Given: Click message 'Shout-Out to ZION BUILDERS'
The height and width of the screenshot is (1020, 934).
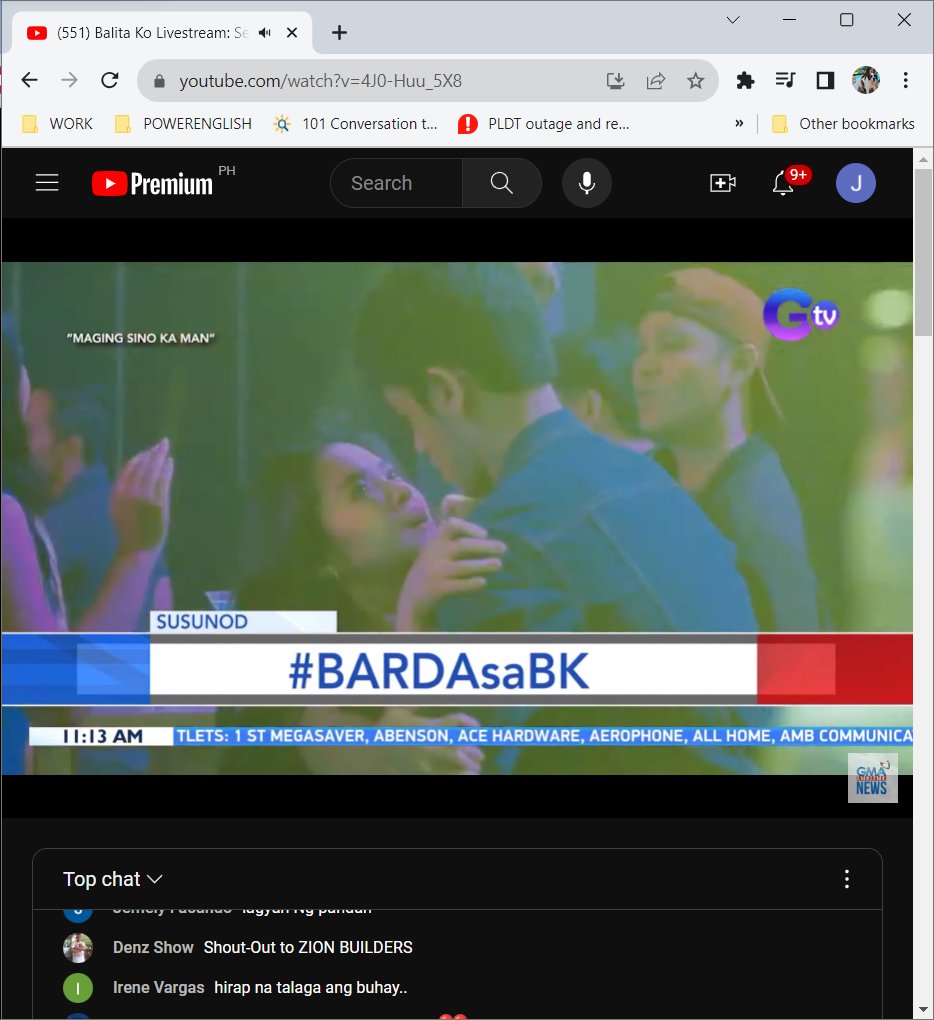Looking at the screenshot, I should point(308,947).
